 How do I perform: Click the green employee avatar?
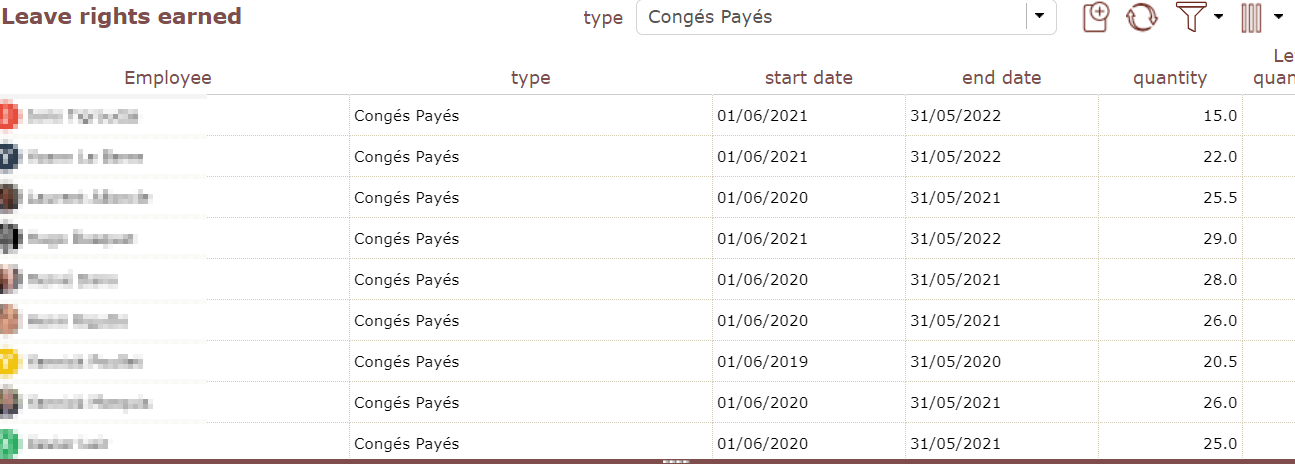(x=8, y=443)
